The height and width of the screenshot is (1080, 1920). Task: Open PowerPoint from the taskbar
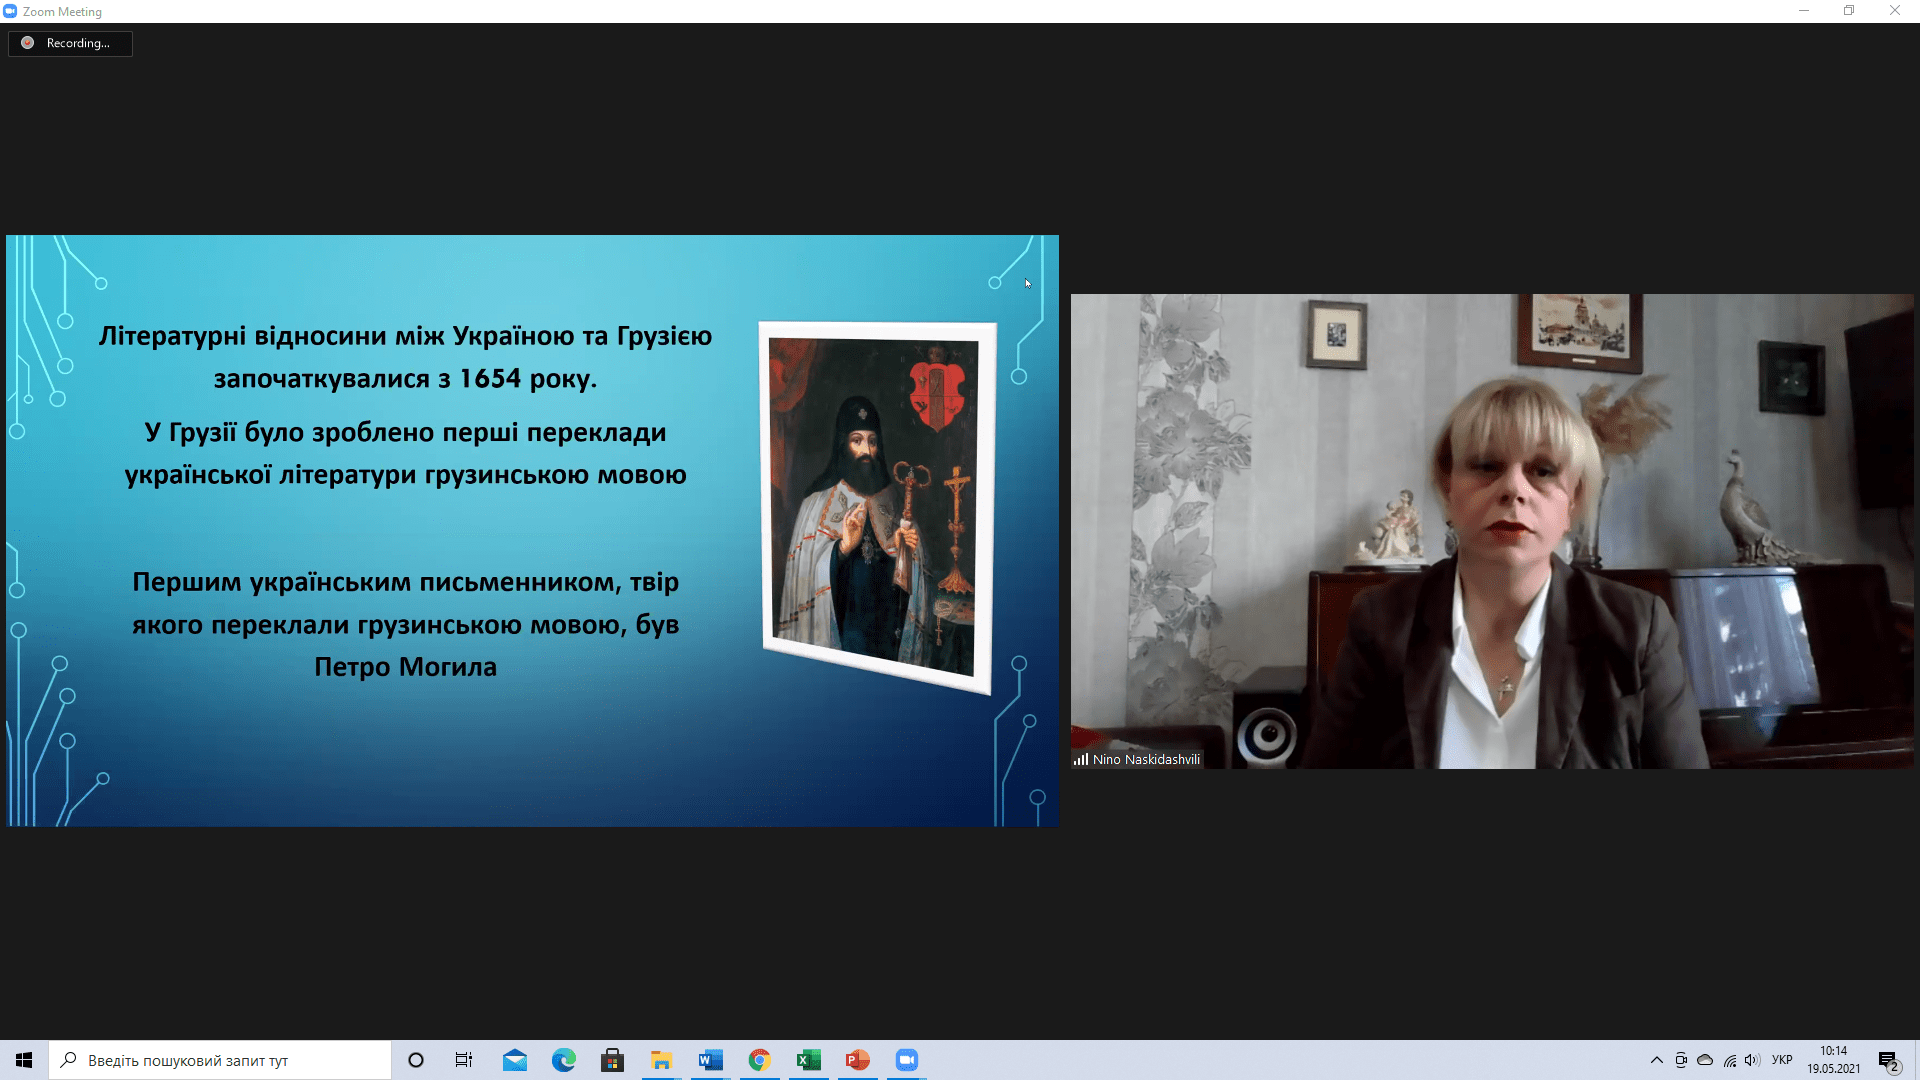click(857, 1060)
